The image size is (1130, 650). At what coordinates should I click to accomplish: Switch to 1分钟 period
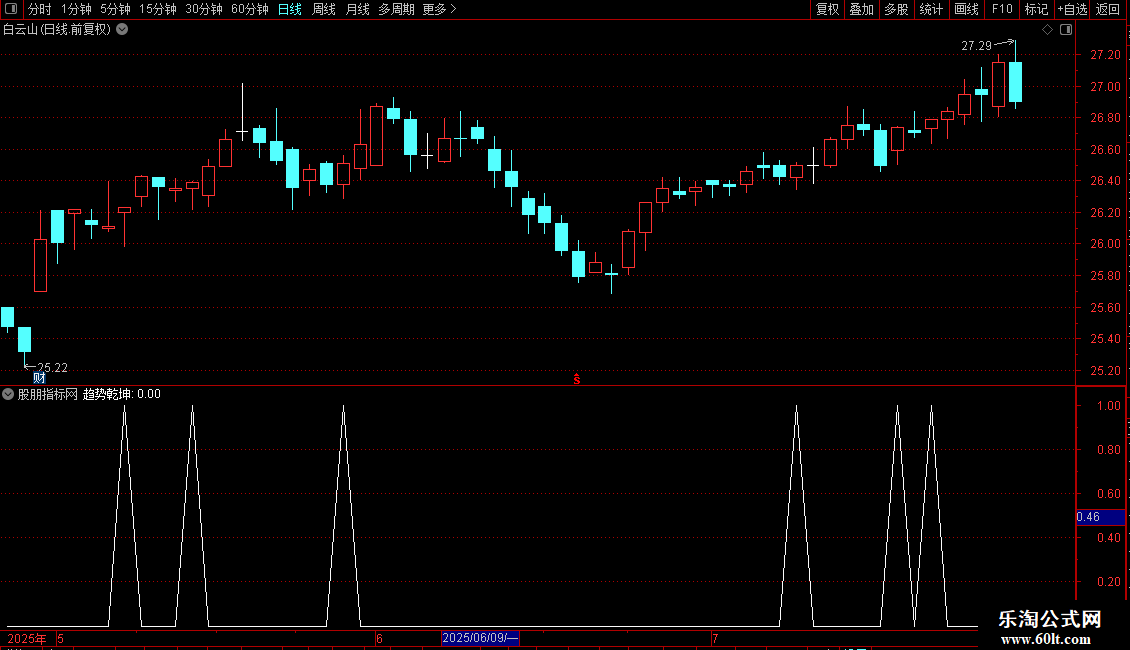tap(76, 9)
